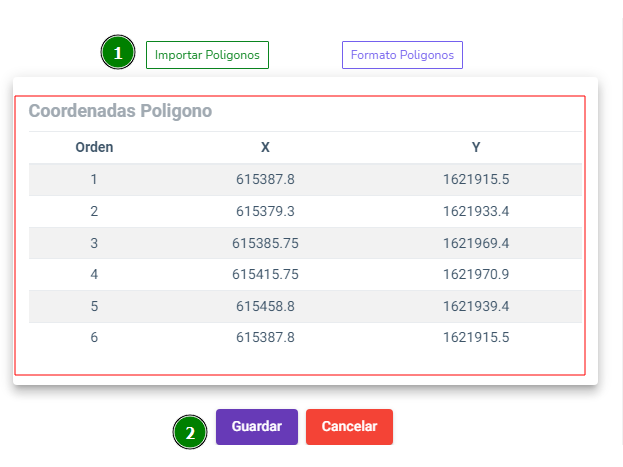Save with the Guardar button

pos(257,426)
